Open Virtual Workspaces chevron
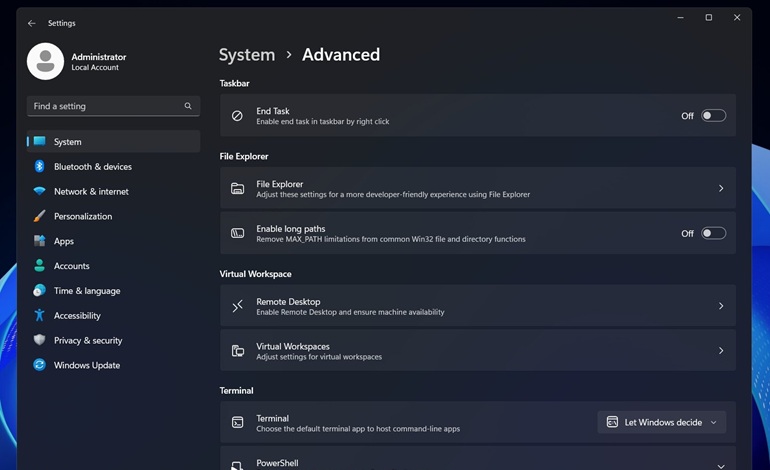Screen dimensions: 770x470 coord(721,351)
